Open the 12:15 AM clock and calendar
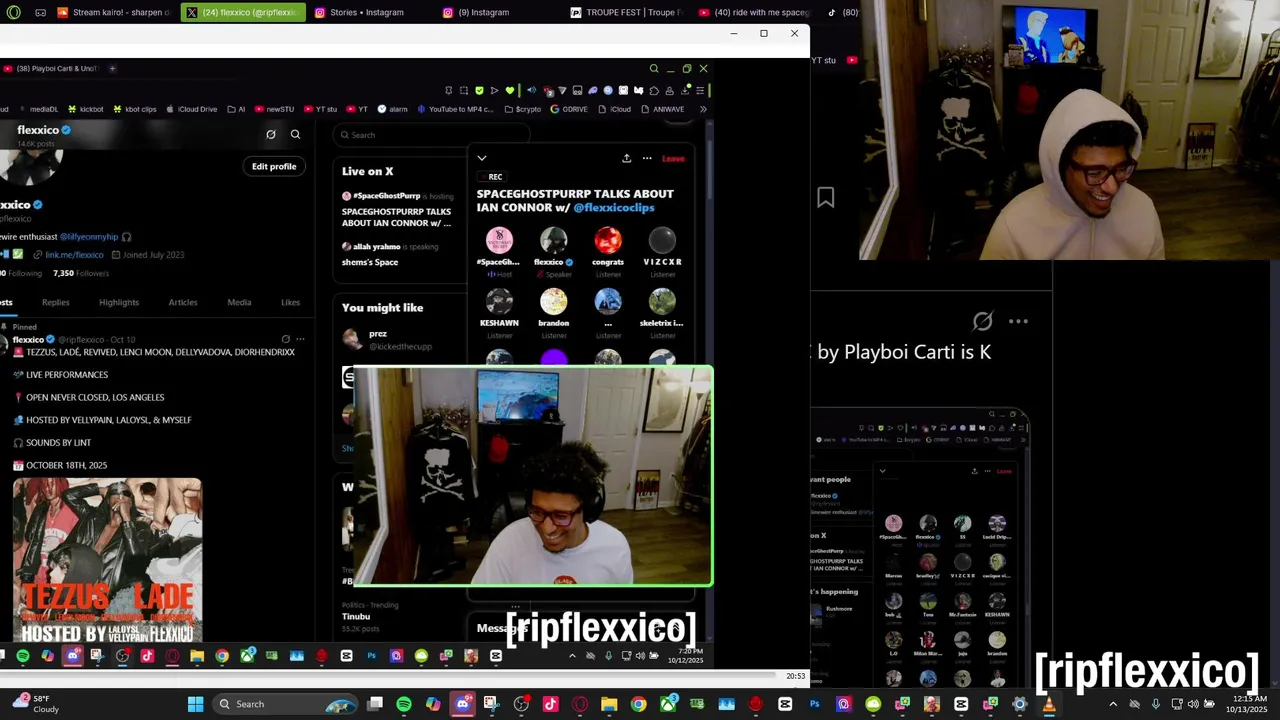The width and height of the screenshot is (1280, 720). [x=1244, y=704]
